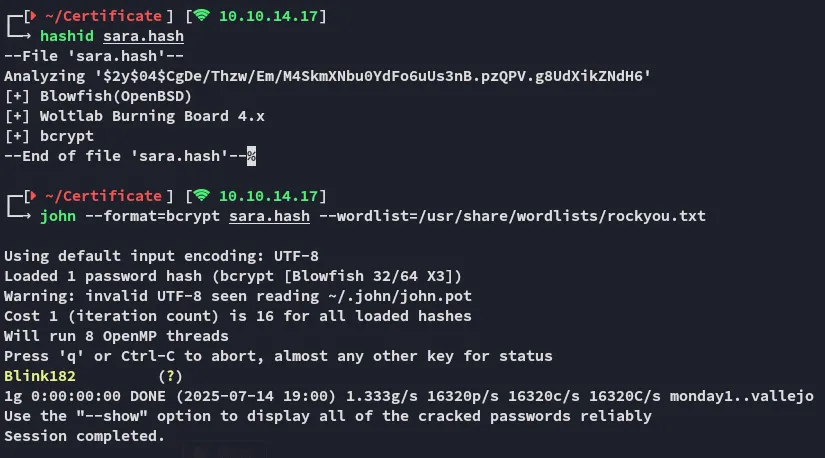
Task: Click the prompt arrow before the john command
Action: pos(21,216)
